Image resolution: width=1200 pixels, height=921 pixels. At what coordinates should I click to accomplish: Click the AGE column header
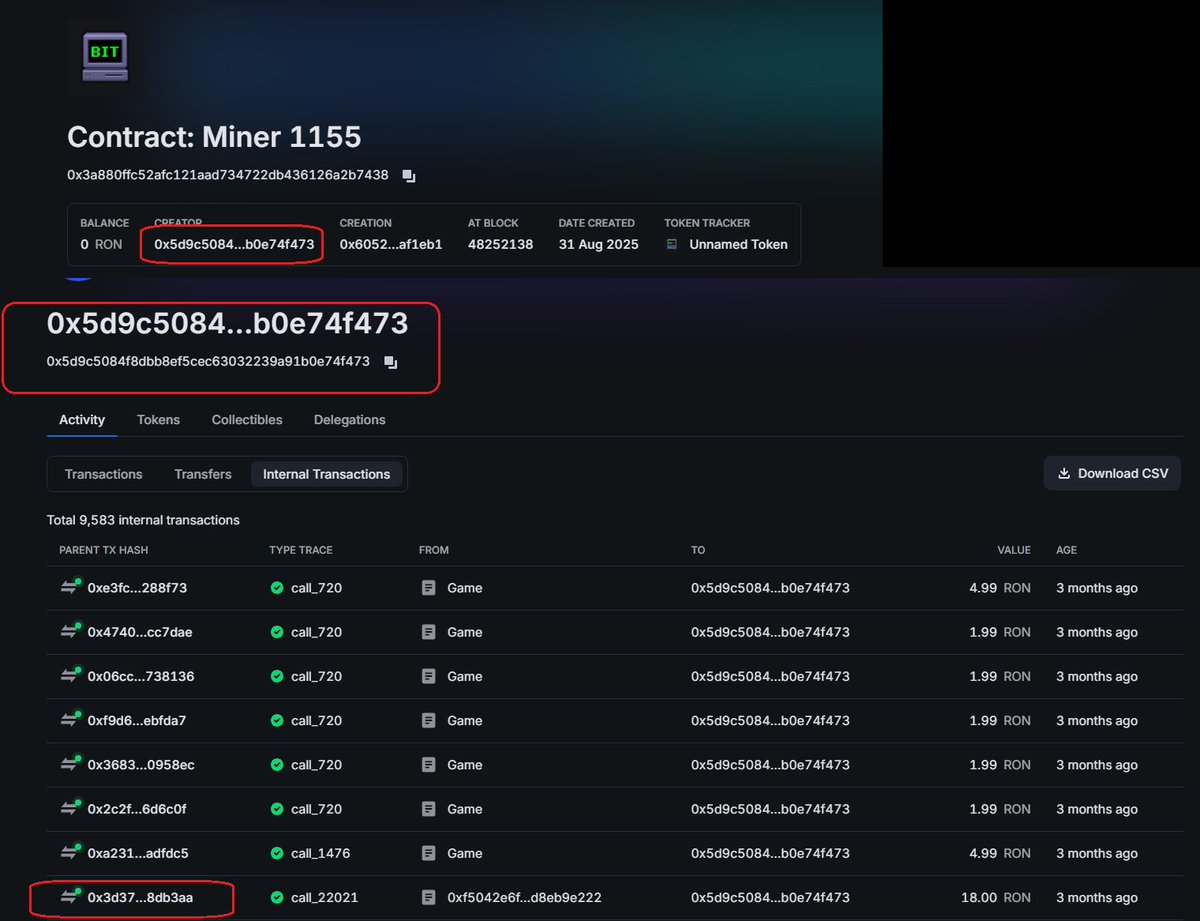click(1066, 550)
